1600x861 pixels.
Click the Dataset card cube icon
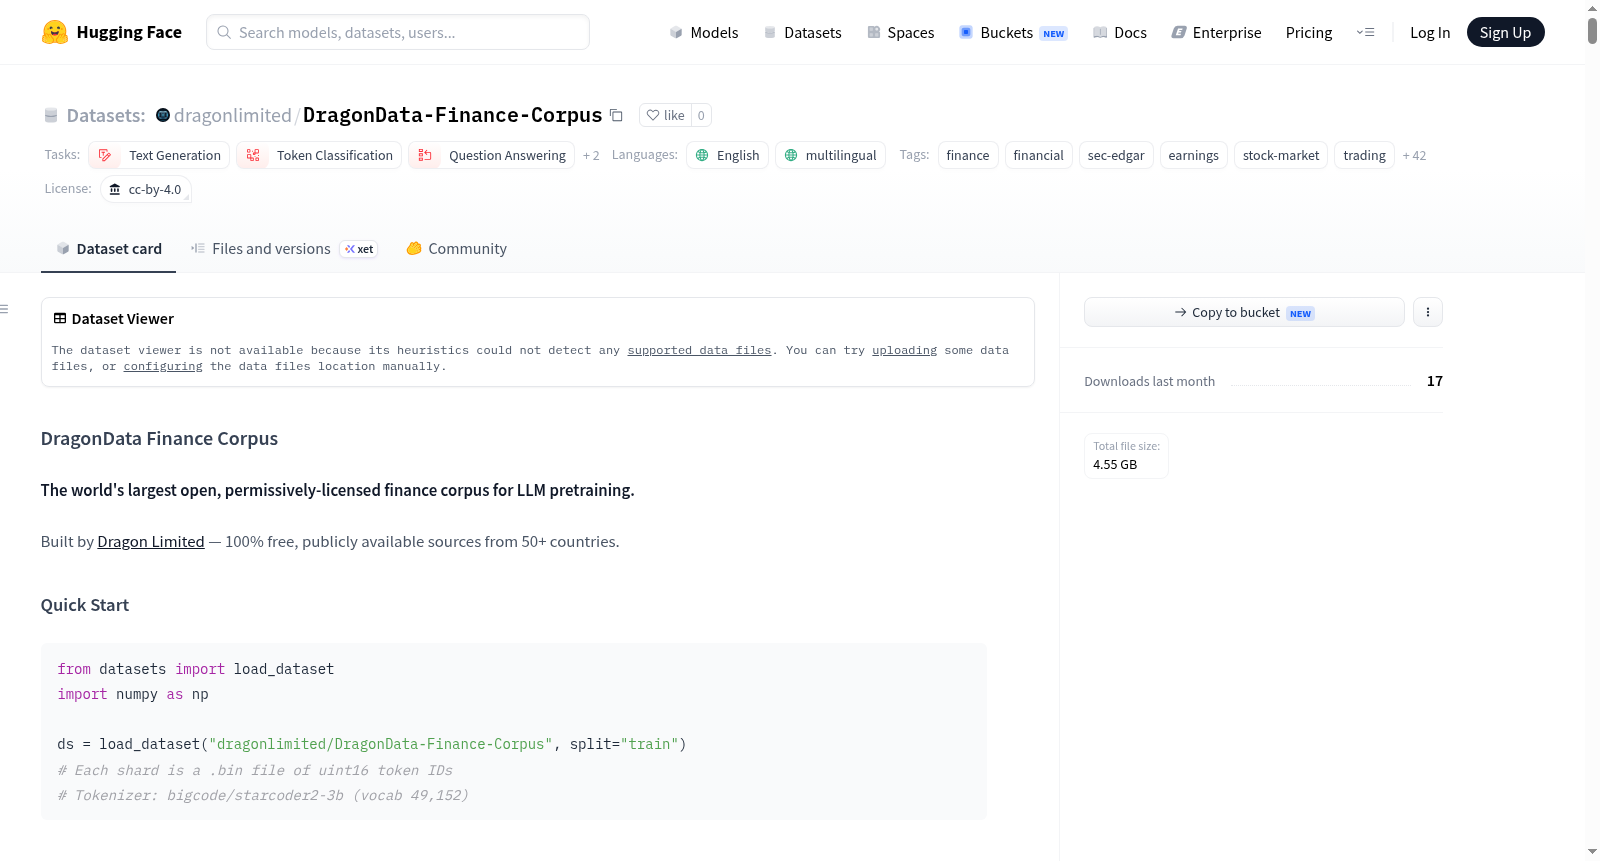63,248
